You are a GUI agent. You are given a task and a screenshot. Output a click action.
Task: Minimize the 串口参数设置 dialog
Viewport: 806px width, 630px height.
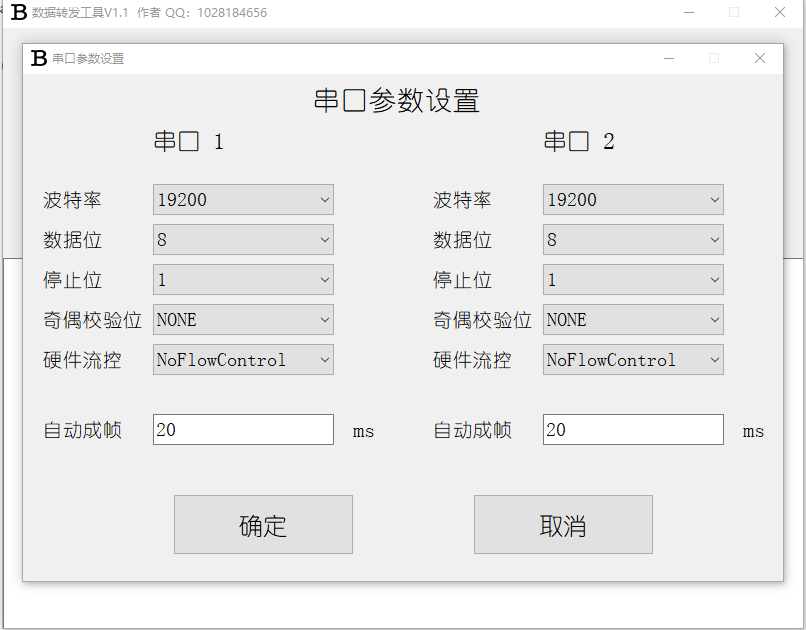668,58
